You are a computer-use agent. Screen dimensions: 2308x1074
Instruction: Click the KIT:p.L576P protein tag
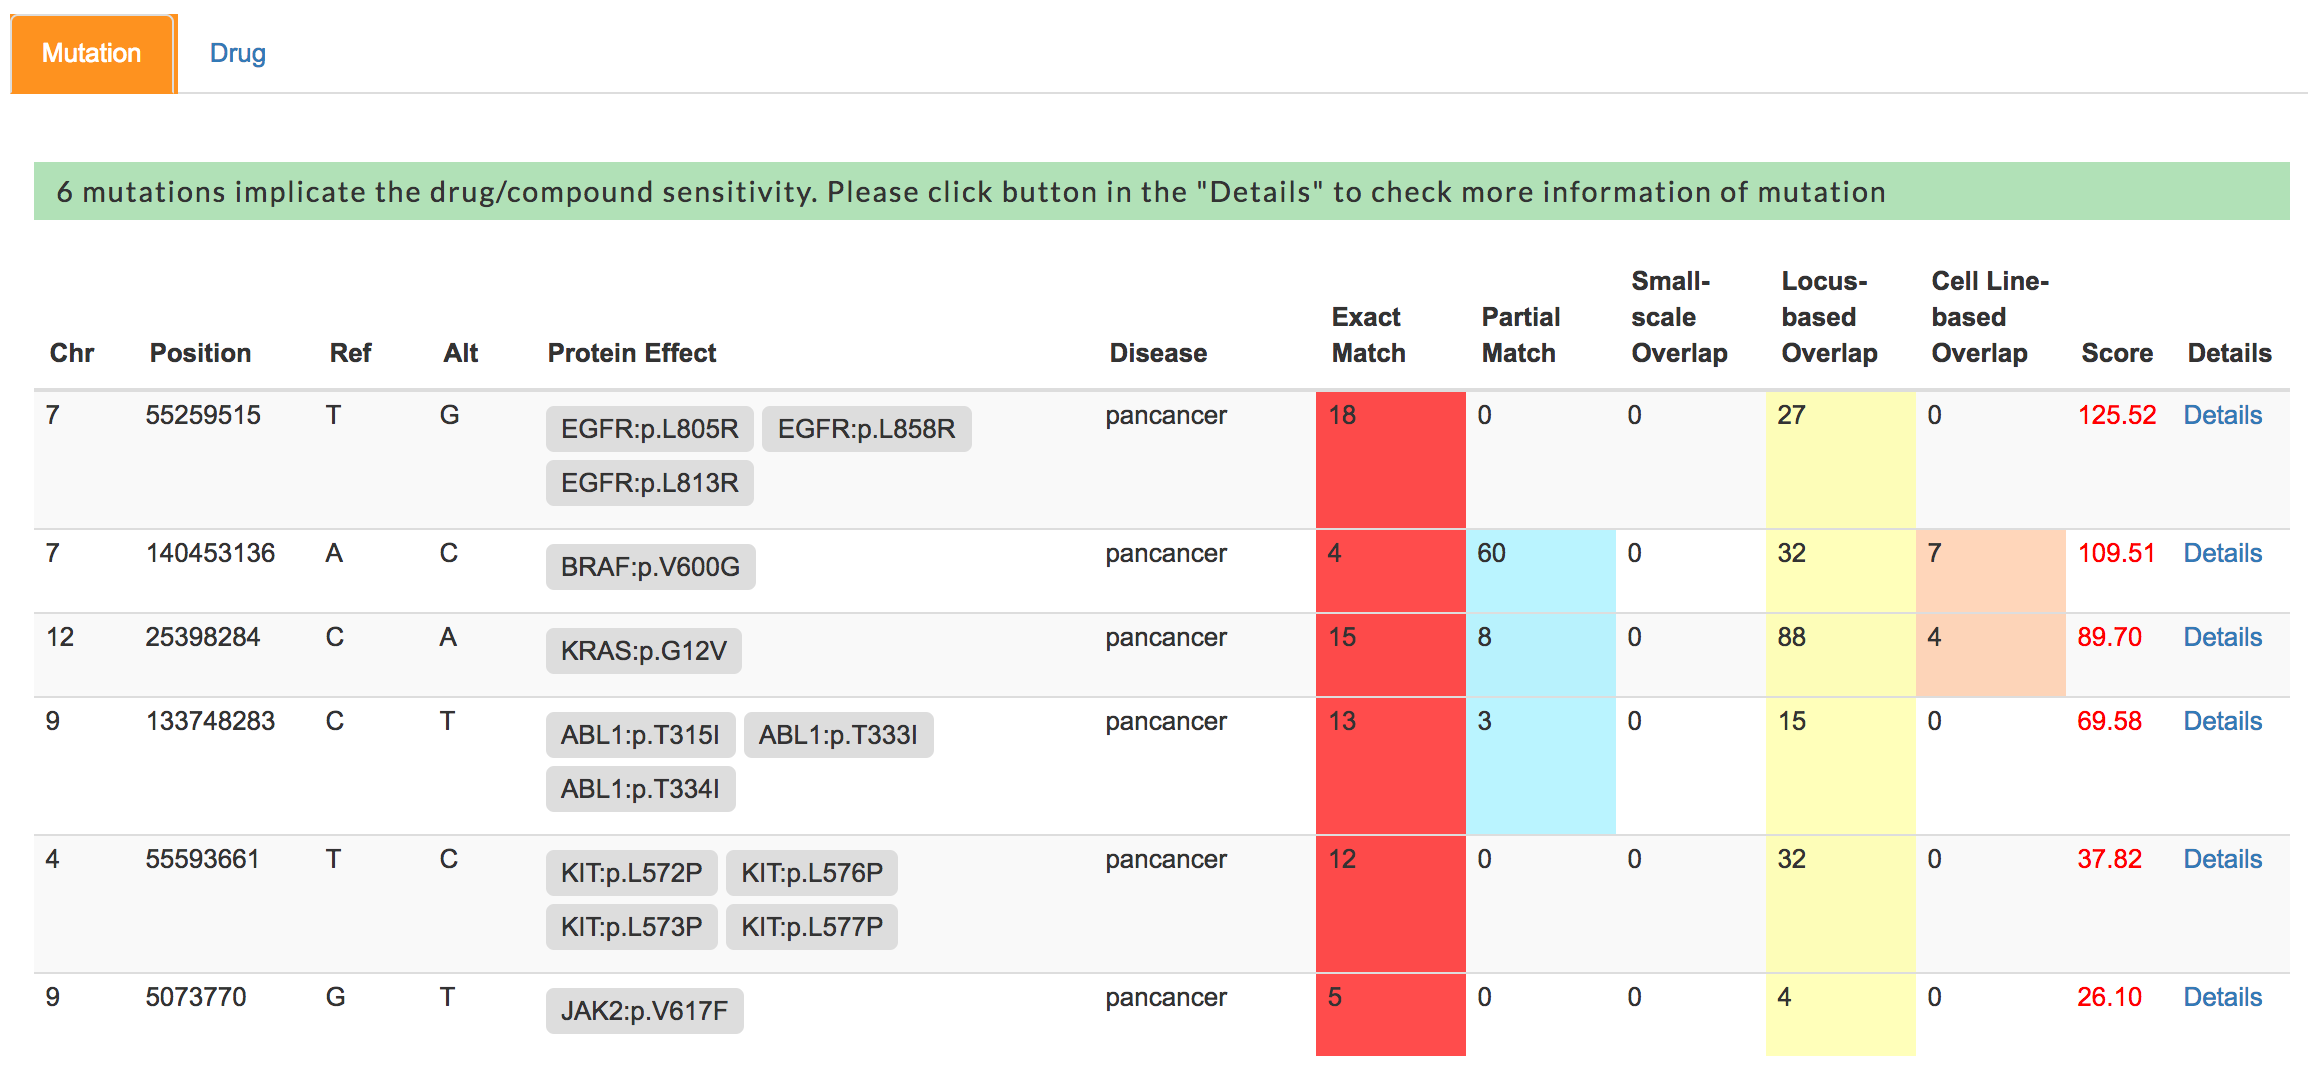[811, 873]
